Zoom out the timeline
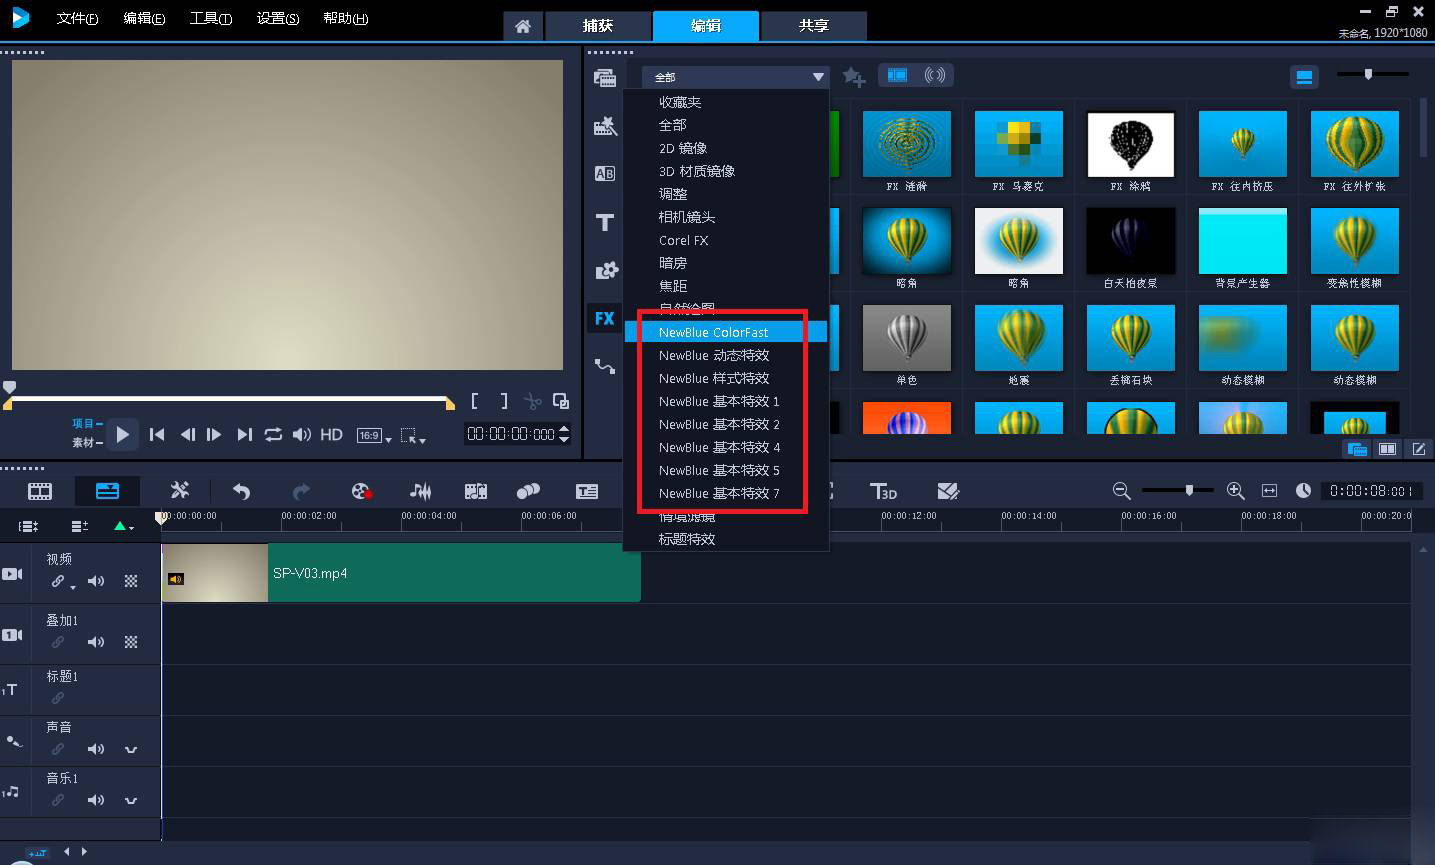Screen dimensions: 1435x865 tap(1121, 491)
